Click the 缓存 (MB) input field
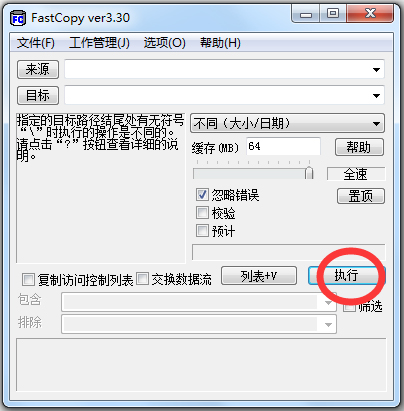Viewport: 404px width, 411px height. click(x=283, y=146)
